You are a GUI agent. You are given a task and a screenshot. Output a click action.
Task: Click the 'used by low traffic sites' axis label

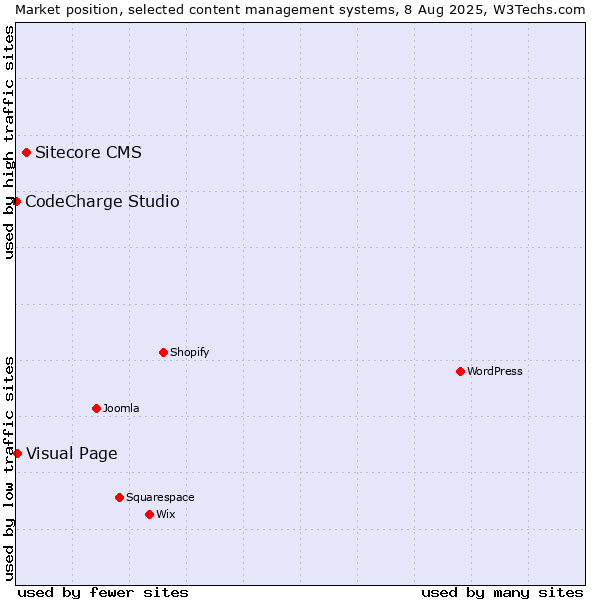point(9,470)
